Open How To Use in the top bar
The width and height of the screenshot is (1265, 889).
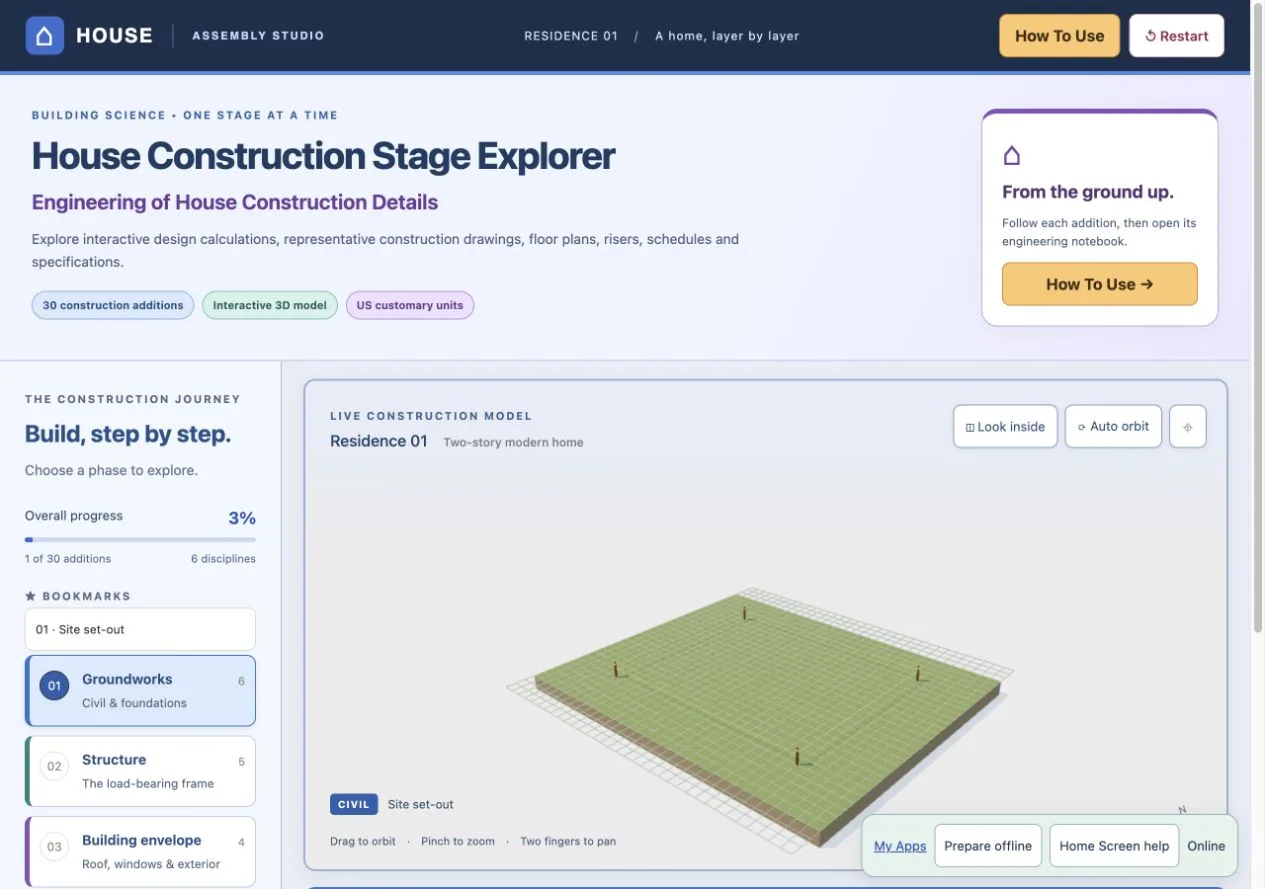[x=1059, y=36]
